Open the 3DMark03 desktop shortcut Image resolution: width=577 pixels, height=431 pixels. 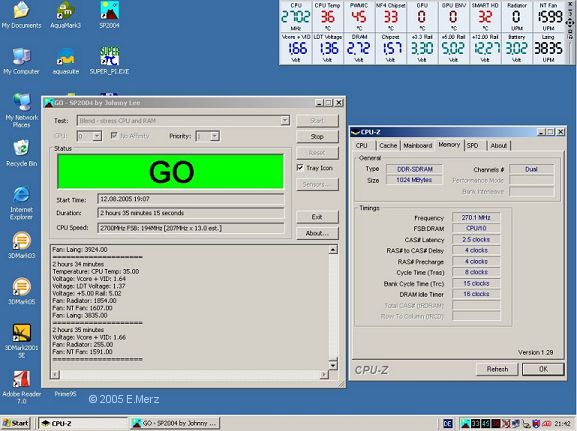21,245
